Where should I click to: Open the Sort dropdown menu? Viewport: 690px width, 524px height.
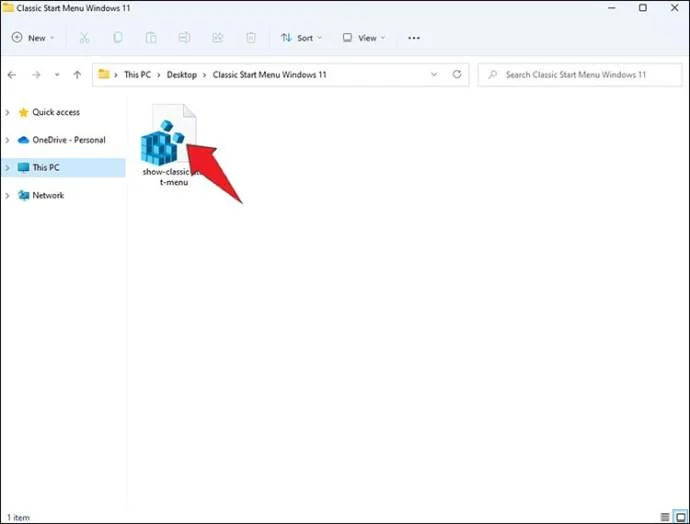tap(302, 38)
